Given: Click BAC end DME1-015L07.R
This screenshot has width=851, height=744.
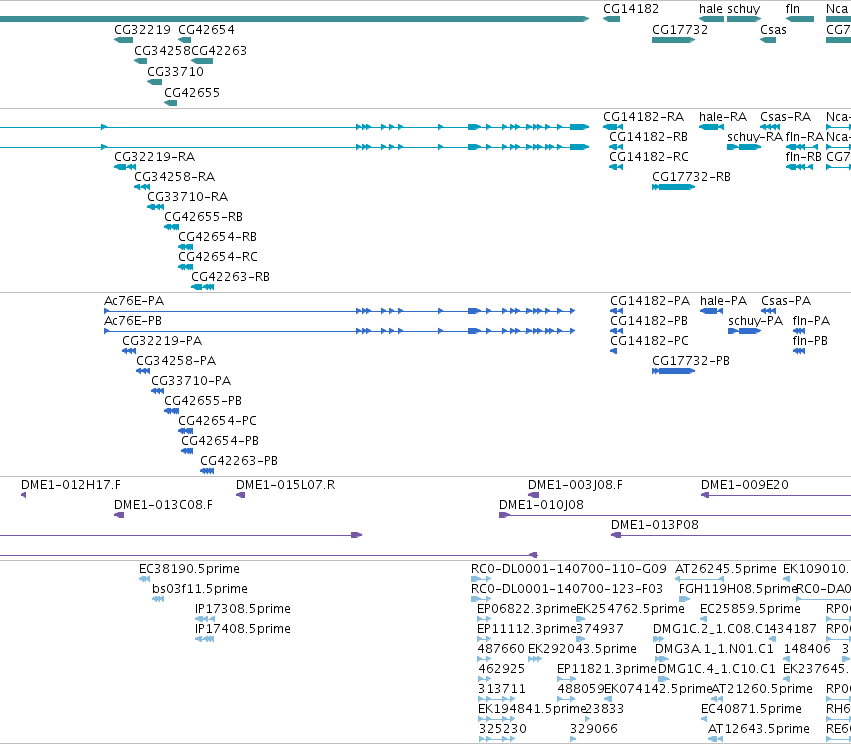Looking at the screenshot, I should 285,485.
